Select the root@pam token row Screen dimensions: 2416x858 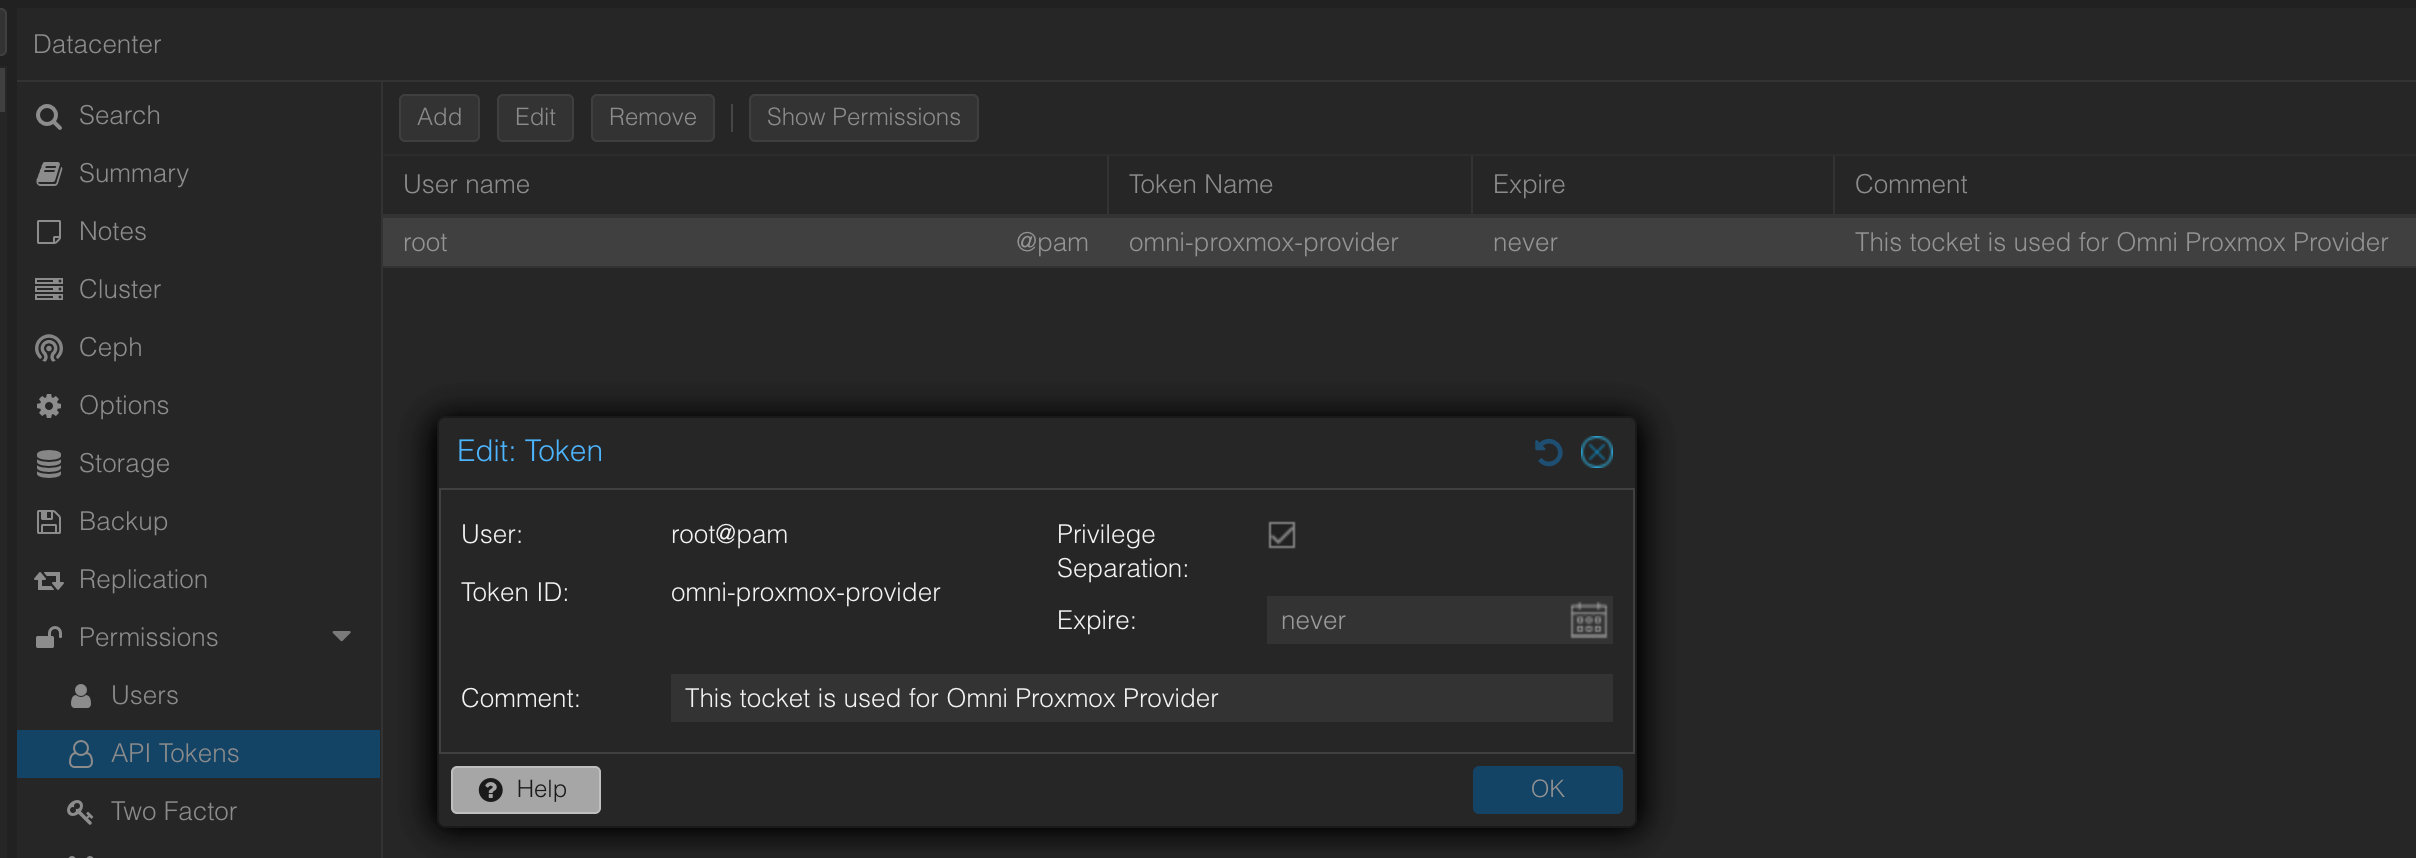click(1399, 243)
